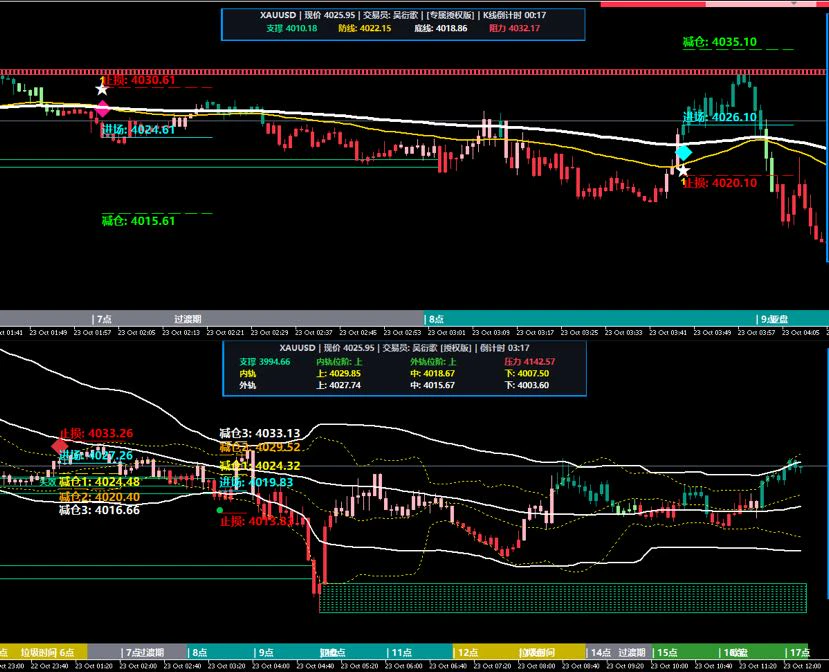Select the 止损: 4033.26 label in lower chart
Image resolution: width=829 pixels, height=672 pixels.
(96, 434)
